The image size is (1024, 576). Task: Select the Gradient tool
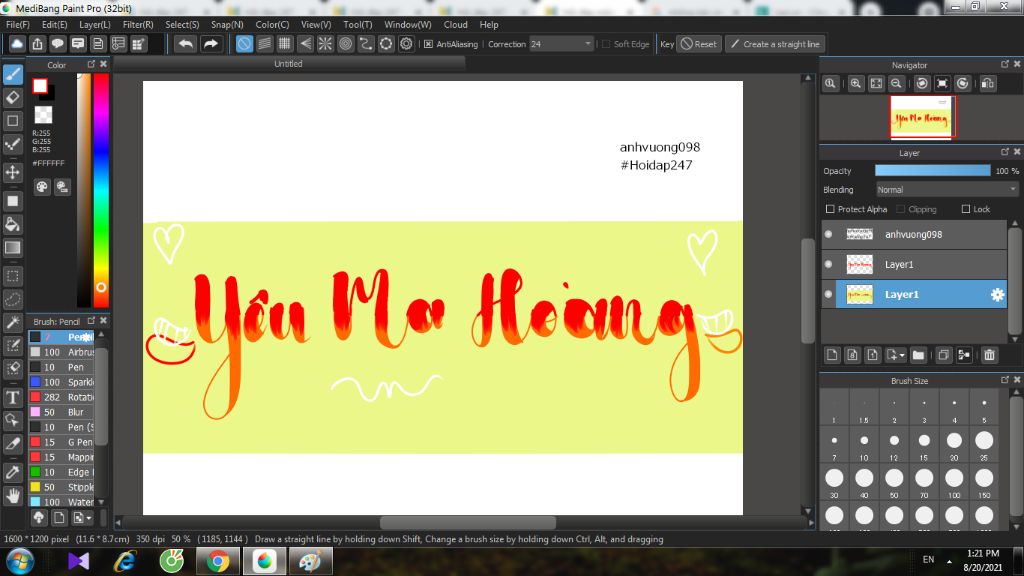(13, 248)
